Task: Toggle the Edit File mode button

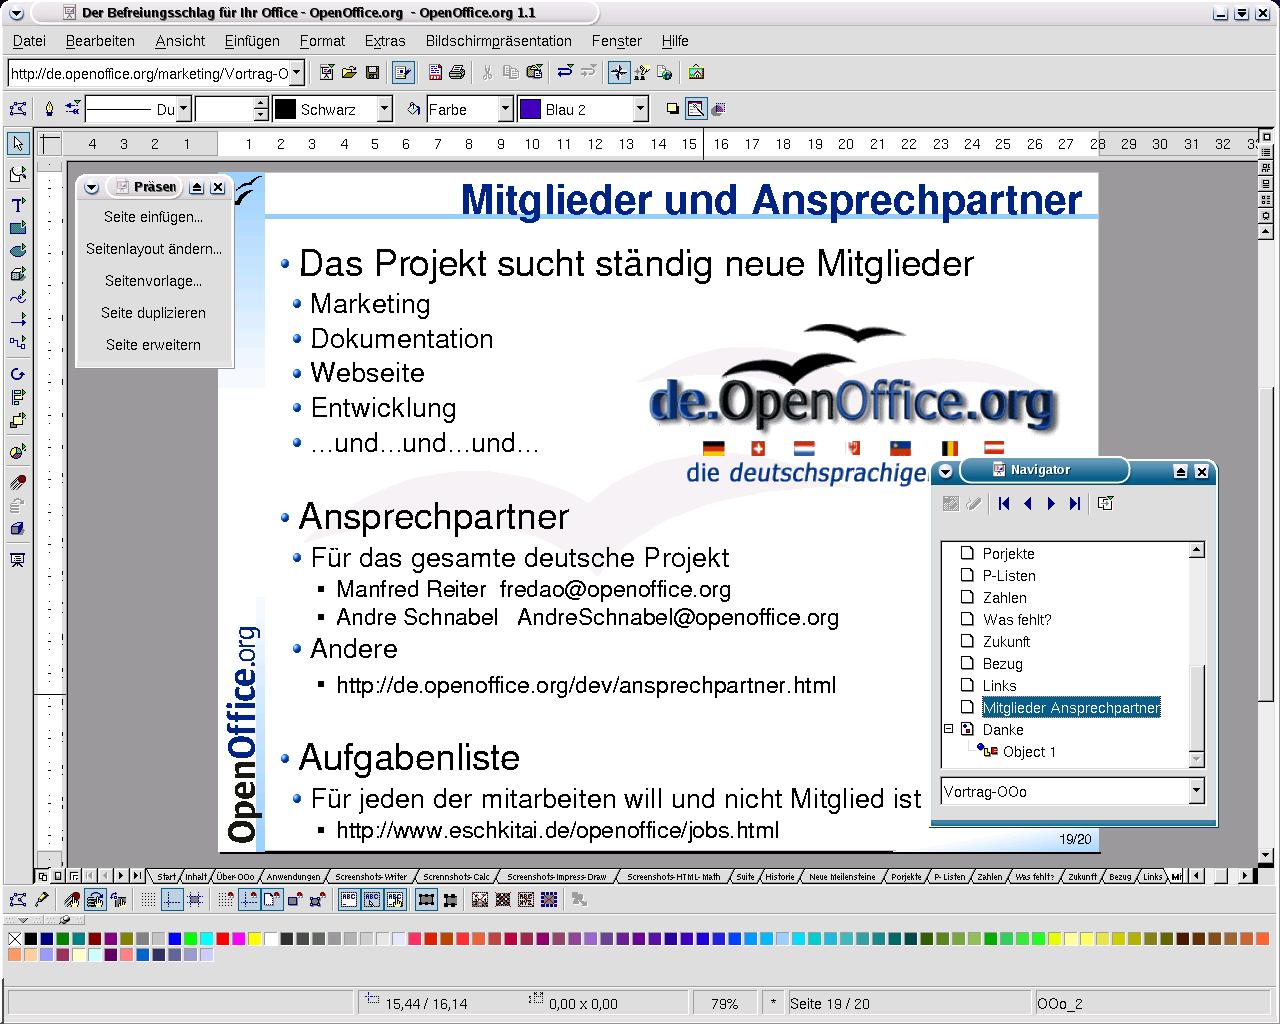Action: (403, 73)
